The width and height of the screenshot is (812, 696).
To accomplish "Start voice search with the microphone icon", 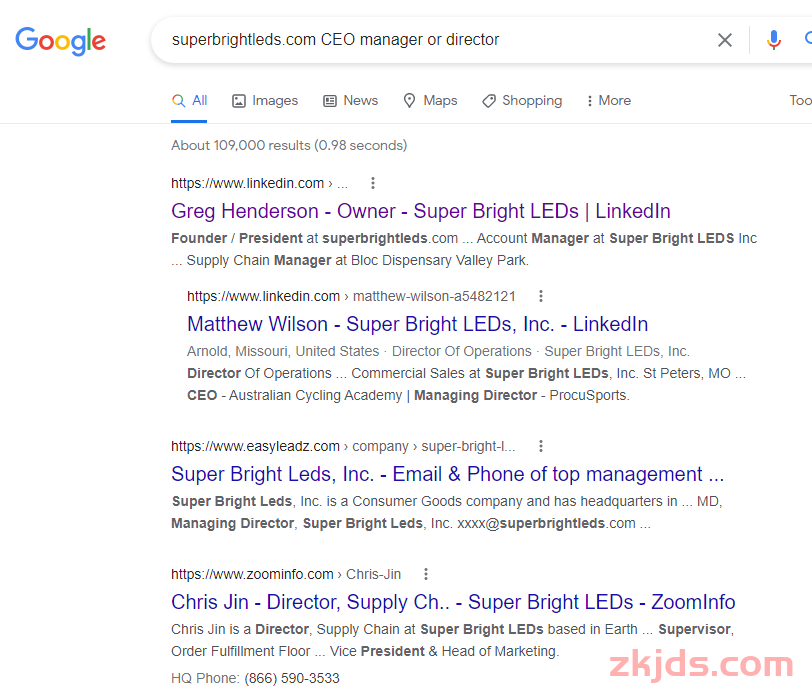I will pyautogui.click(x=774, y=40).
